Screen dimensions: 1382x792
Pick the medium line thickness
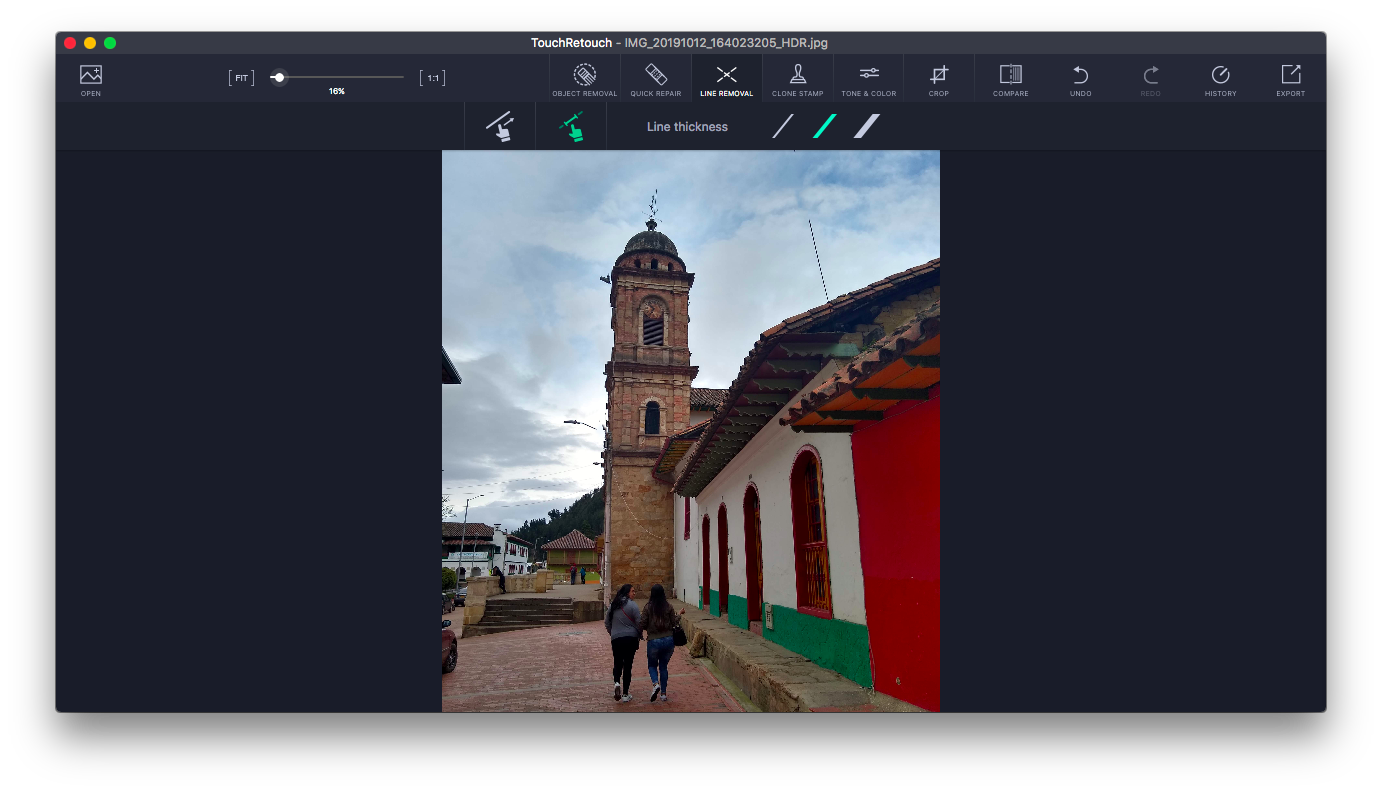coord(824,126)
